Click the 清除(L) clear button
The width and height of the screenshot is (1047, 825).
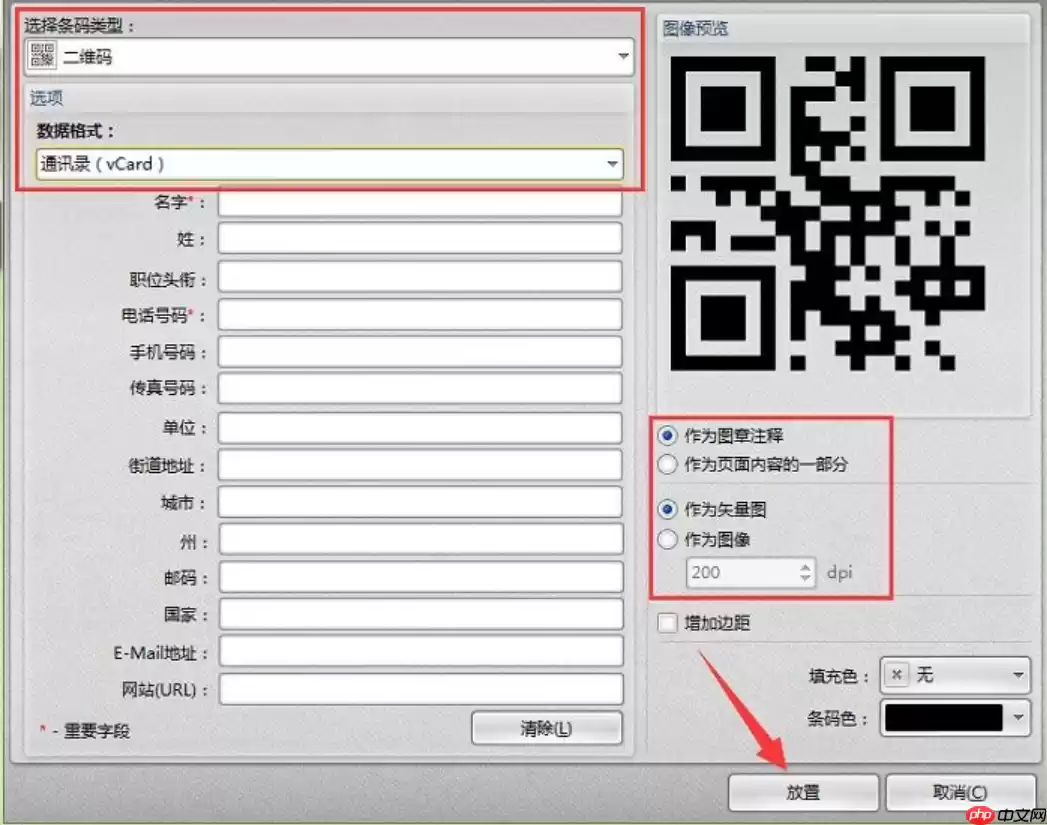[x=546, y=728]
